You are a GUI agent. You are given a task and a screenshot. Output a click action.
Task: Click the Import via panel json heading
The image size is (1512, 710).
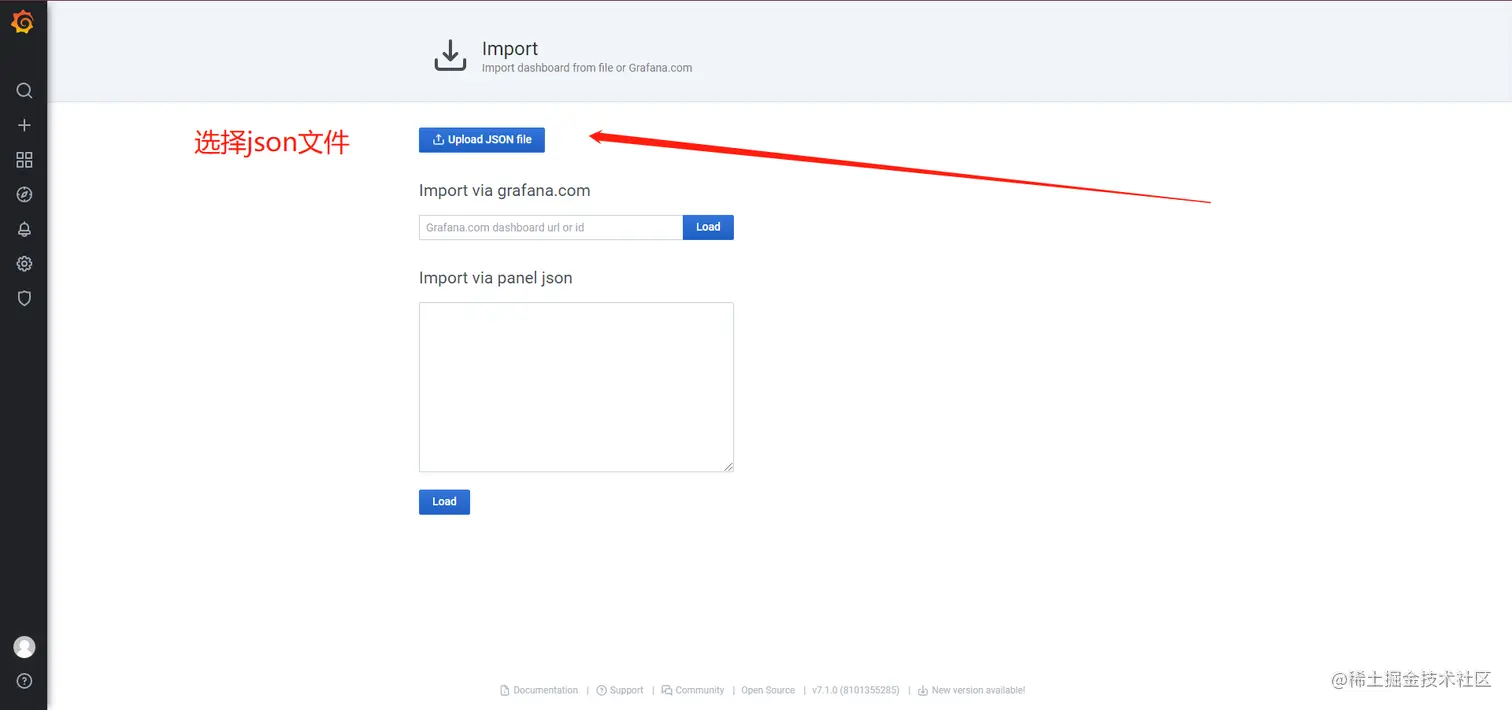tap(496, 278)
